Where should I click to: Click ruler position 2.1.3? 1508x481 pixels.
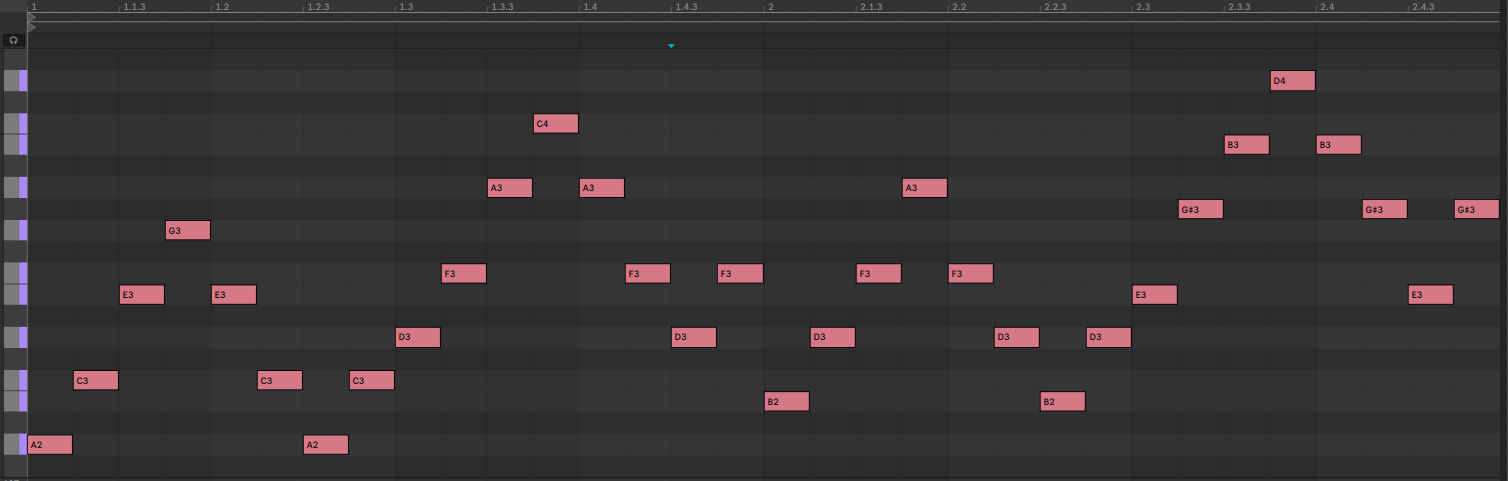coord(870,7)
